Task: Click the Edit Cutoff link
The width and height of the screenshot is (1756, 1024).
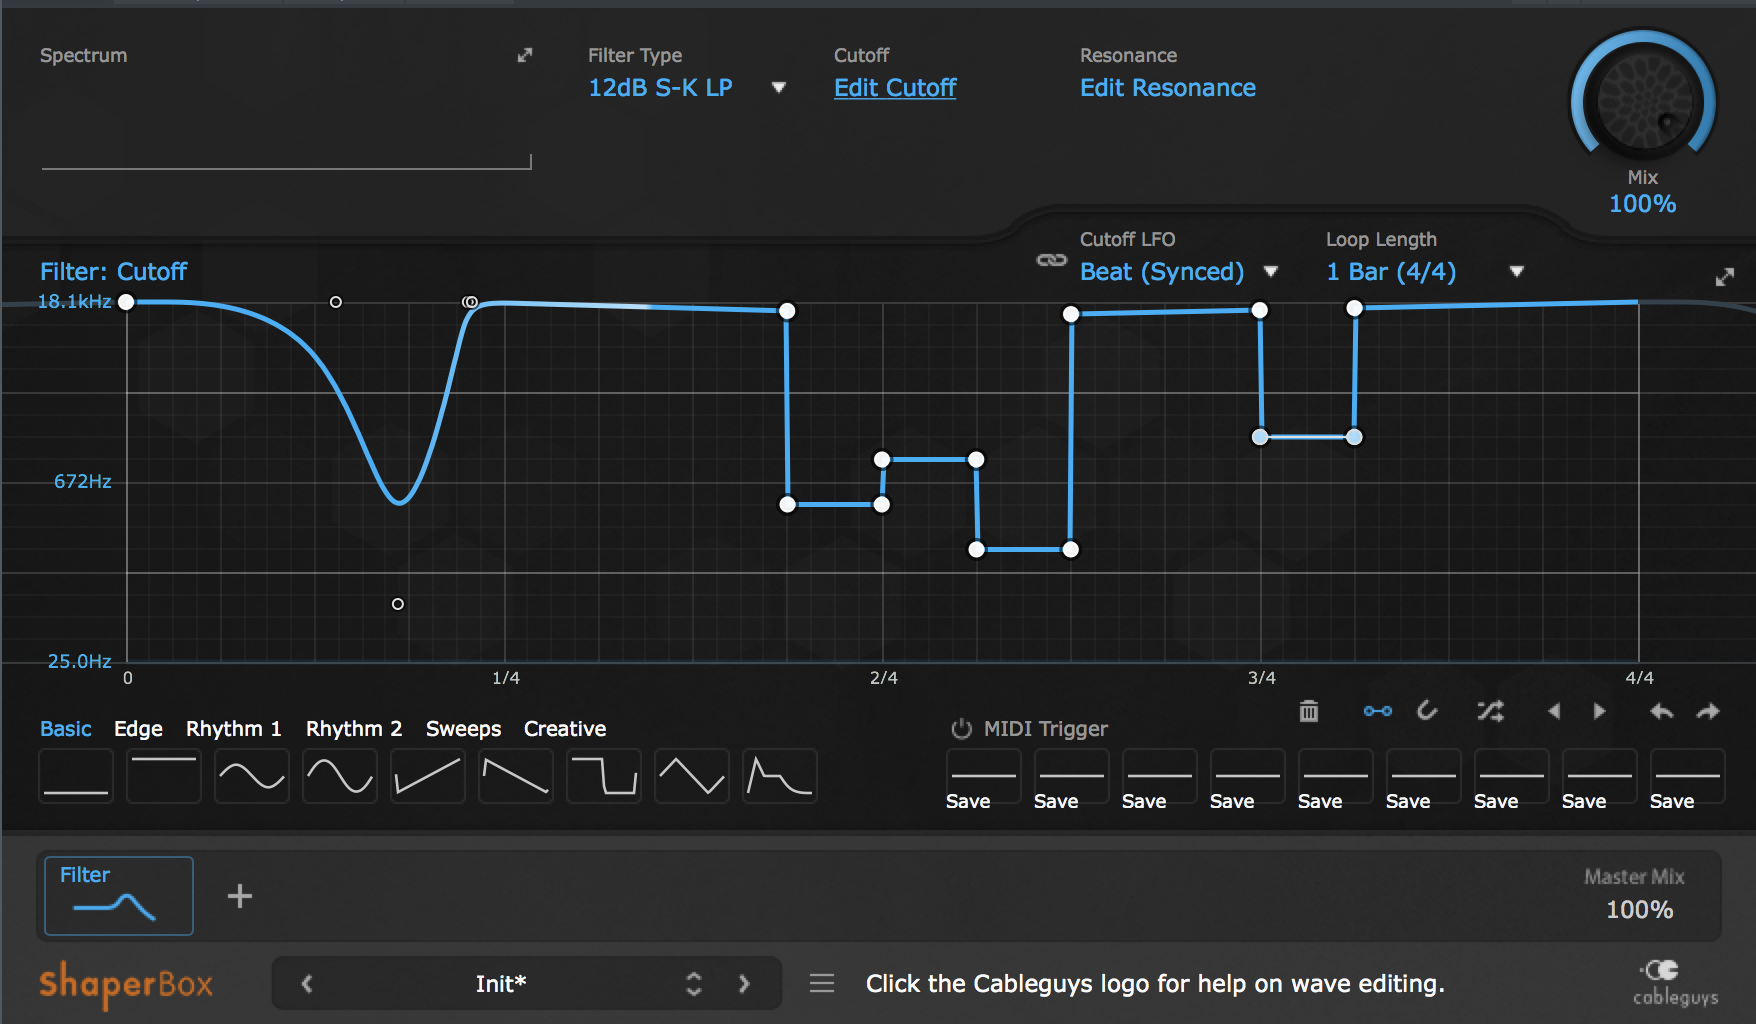Action: [x=895, y=88]
